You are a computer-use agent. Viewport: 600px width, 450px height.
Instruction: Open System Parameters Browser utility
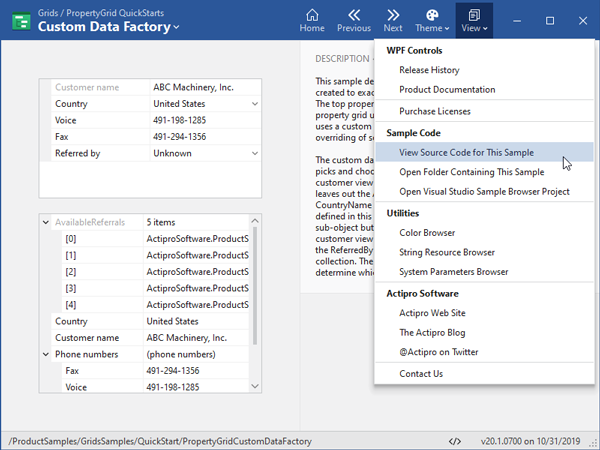pos(484,272)
